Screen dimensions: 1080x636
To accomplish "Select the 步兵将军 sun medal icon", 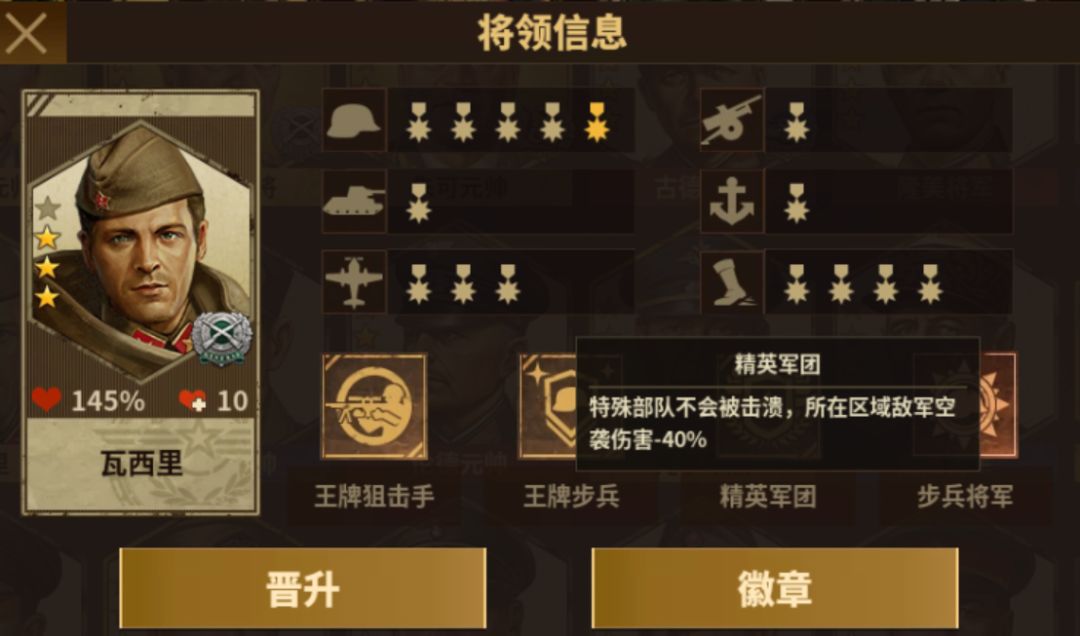I will point(998,407).
